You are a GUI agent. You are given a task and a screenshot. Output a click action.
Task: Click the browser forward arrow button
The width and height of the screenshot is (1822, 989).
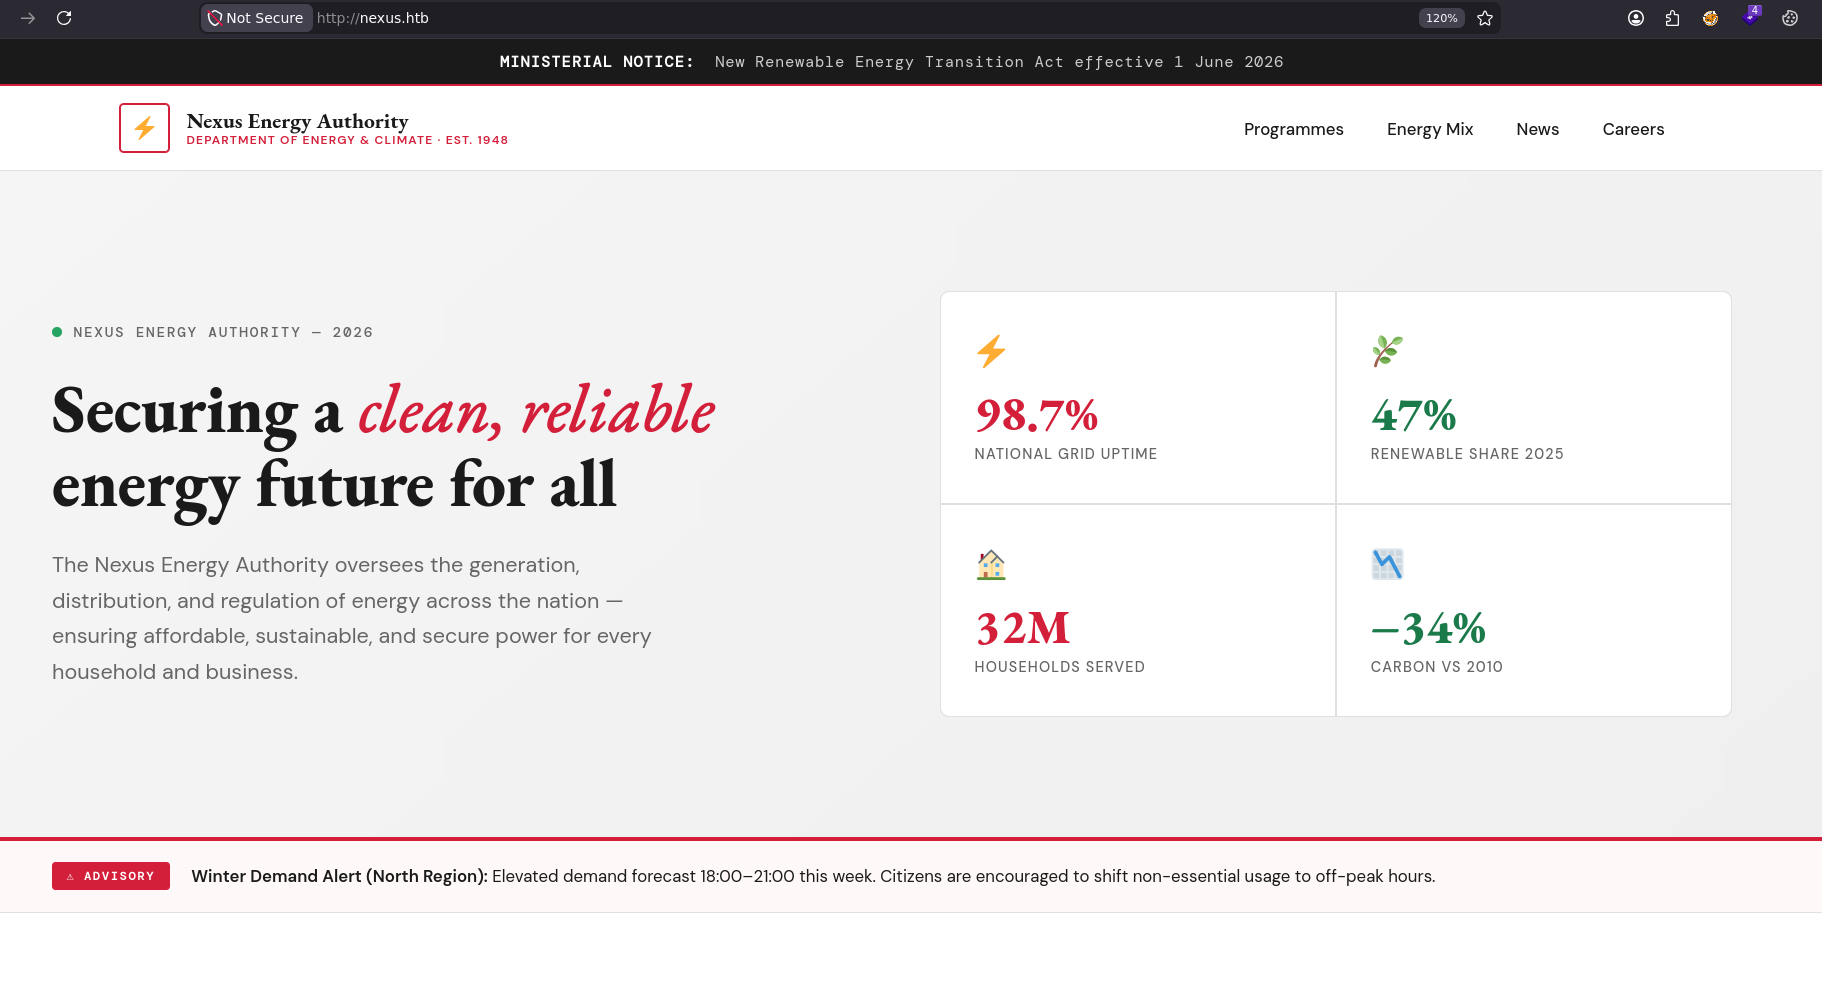(x=28, y=18)
